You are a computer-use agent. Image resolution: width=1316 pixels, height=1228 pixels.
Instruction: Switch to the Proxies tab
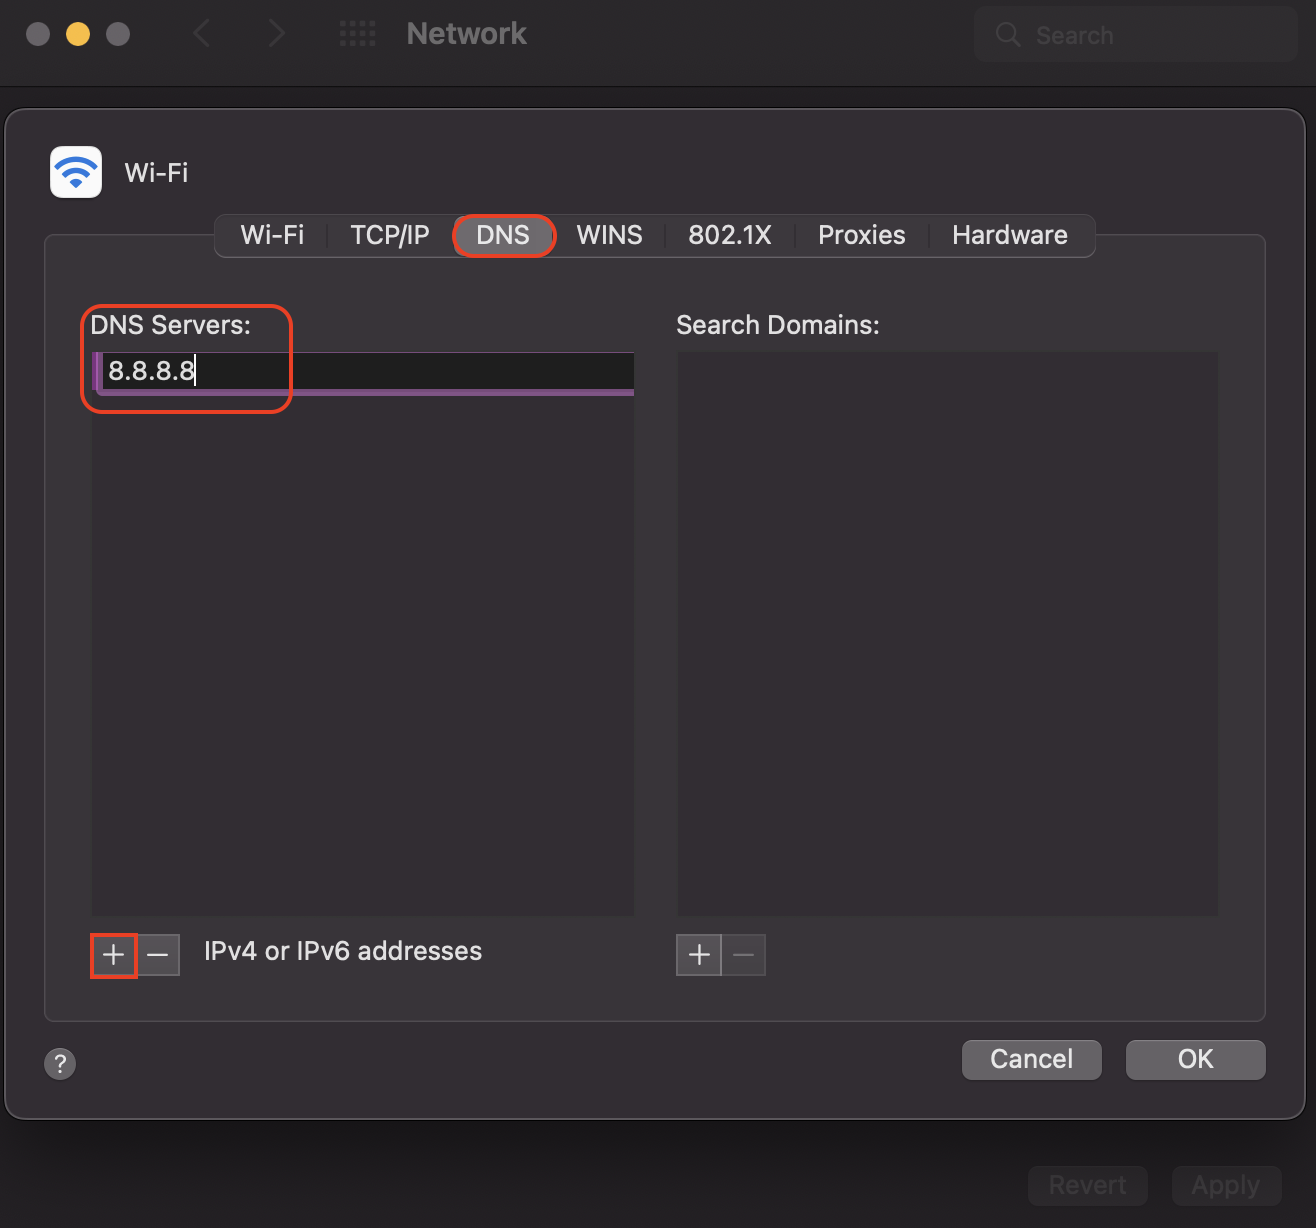[x=862, y=235]
